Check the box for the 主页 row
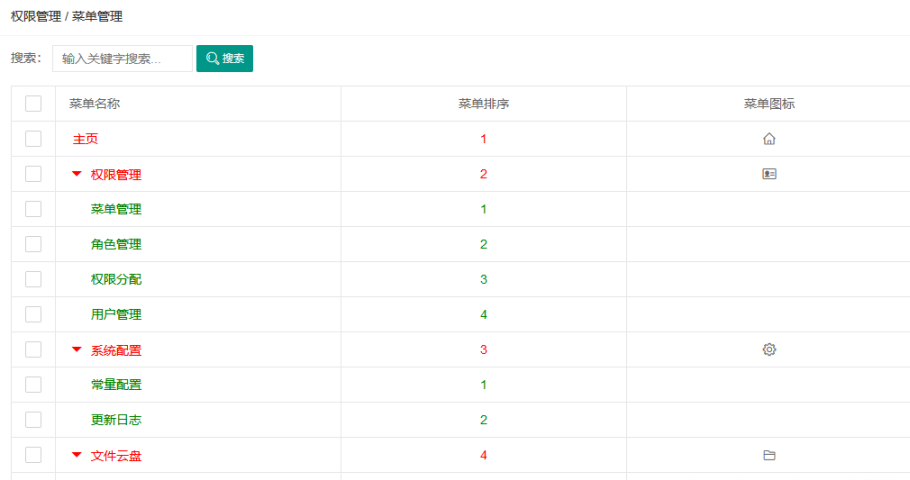 (x=33, y=139)
